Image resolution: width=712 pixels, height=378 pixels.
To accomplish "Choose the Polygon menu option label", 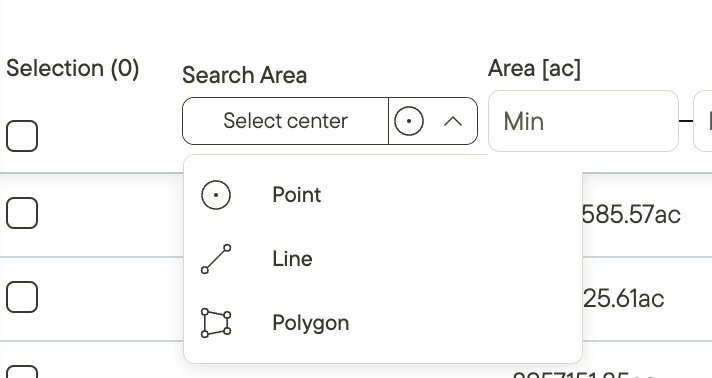I will pyautogui.click(x=311, y=323).
